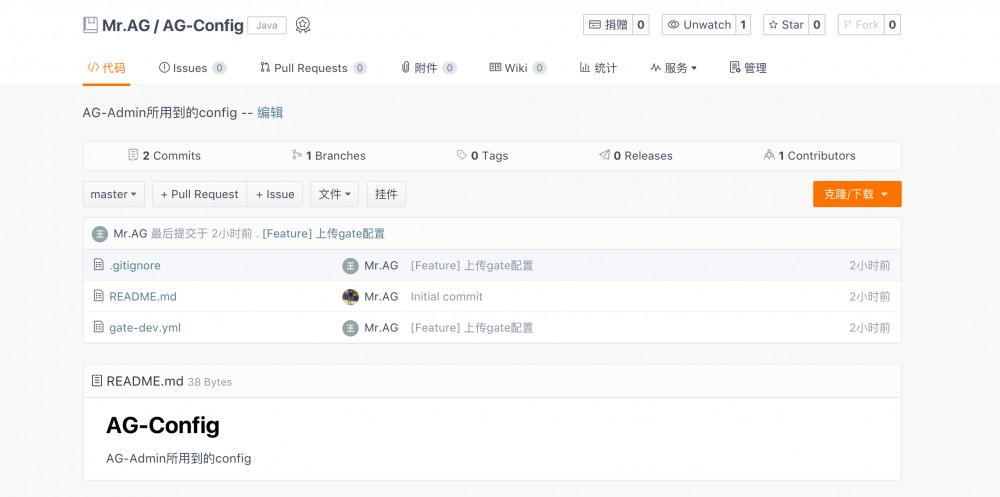Click the recommended badge icon next to Java
The image size is (1000, 497).
click(x=303, y=26)
